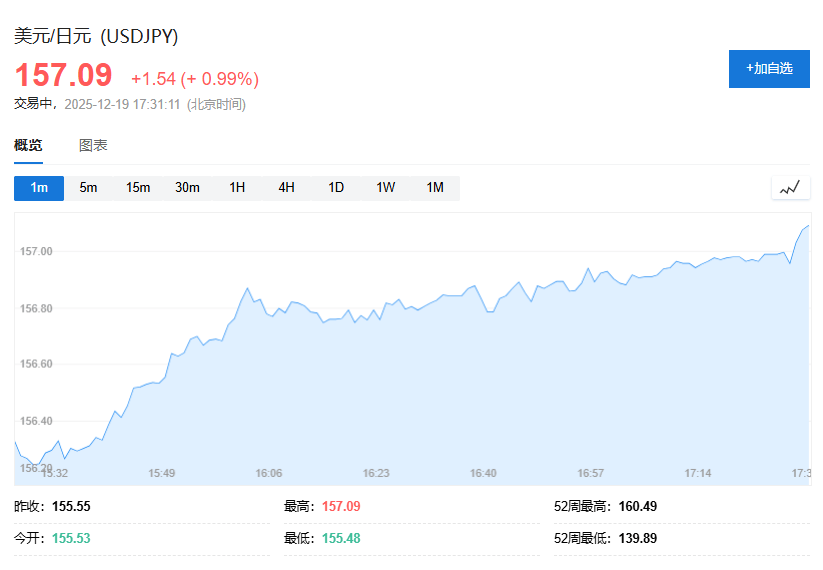Show the 1W weekly chart
823x570 pixels.
click(385, 188)
